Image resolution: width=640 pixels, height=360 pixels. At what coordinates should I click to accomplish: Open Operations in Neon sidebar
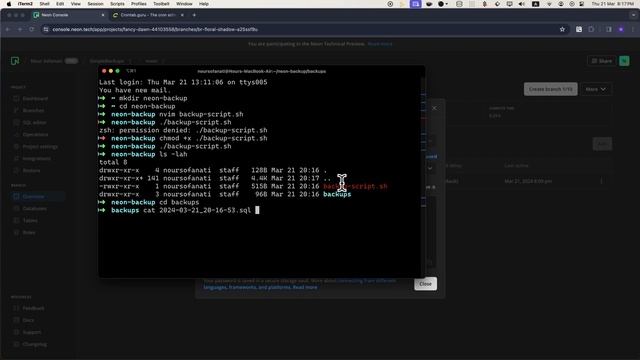coord(35,134)
